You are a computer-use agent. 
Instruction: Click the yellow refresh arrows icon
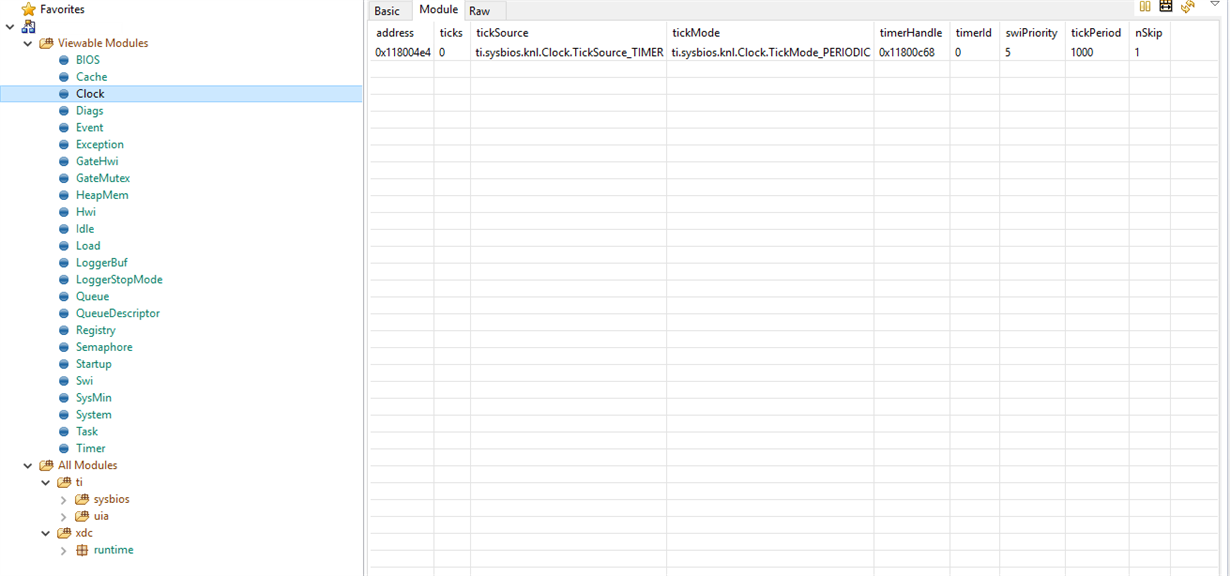[1188, 6]
